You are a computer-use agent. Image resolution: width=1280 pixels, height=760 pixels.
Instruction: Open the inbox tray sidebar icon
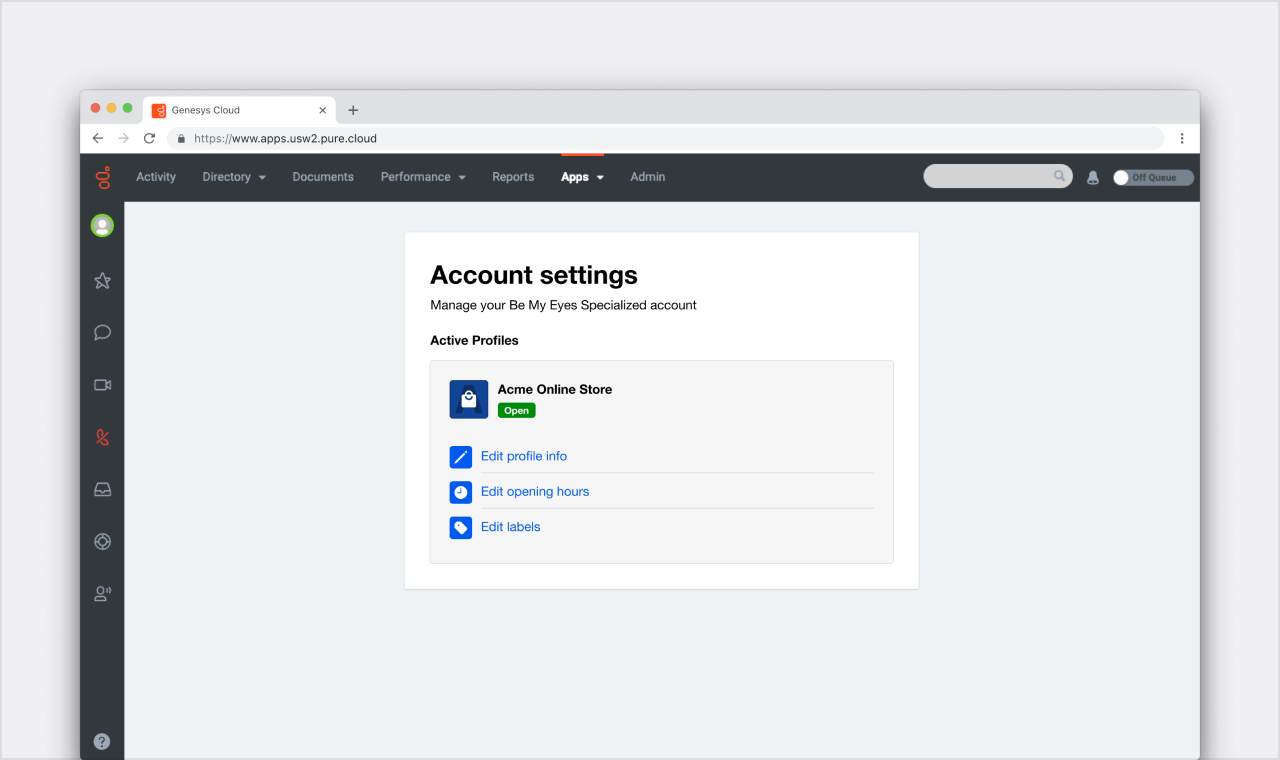pyautogui.click(x=102, y=489)
